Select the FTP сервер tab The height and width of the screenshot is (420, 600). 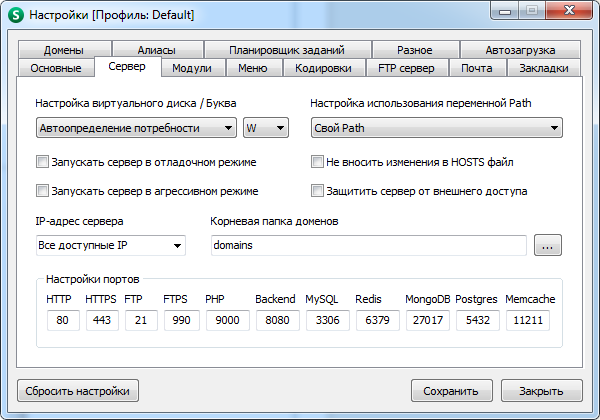(407, 68)
